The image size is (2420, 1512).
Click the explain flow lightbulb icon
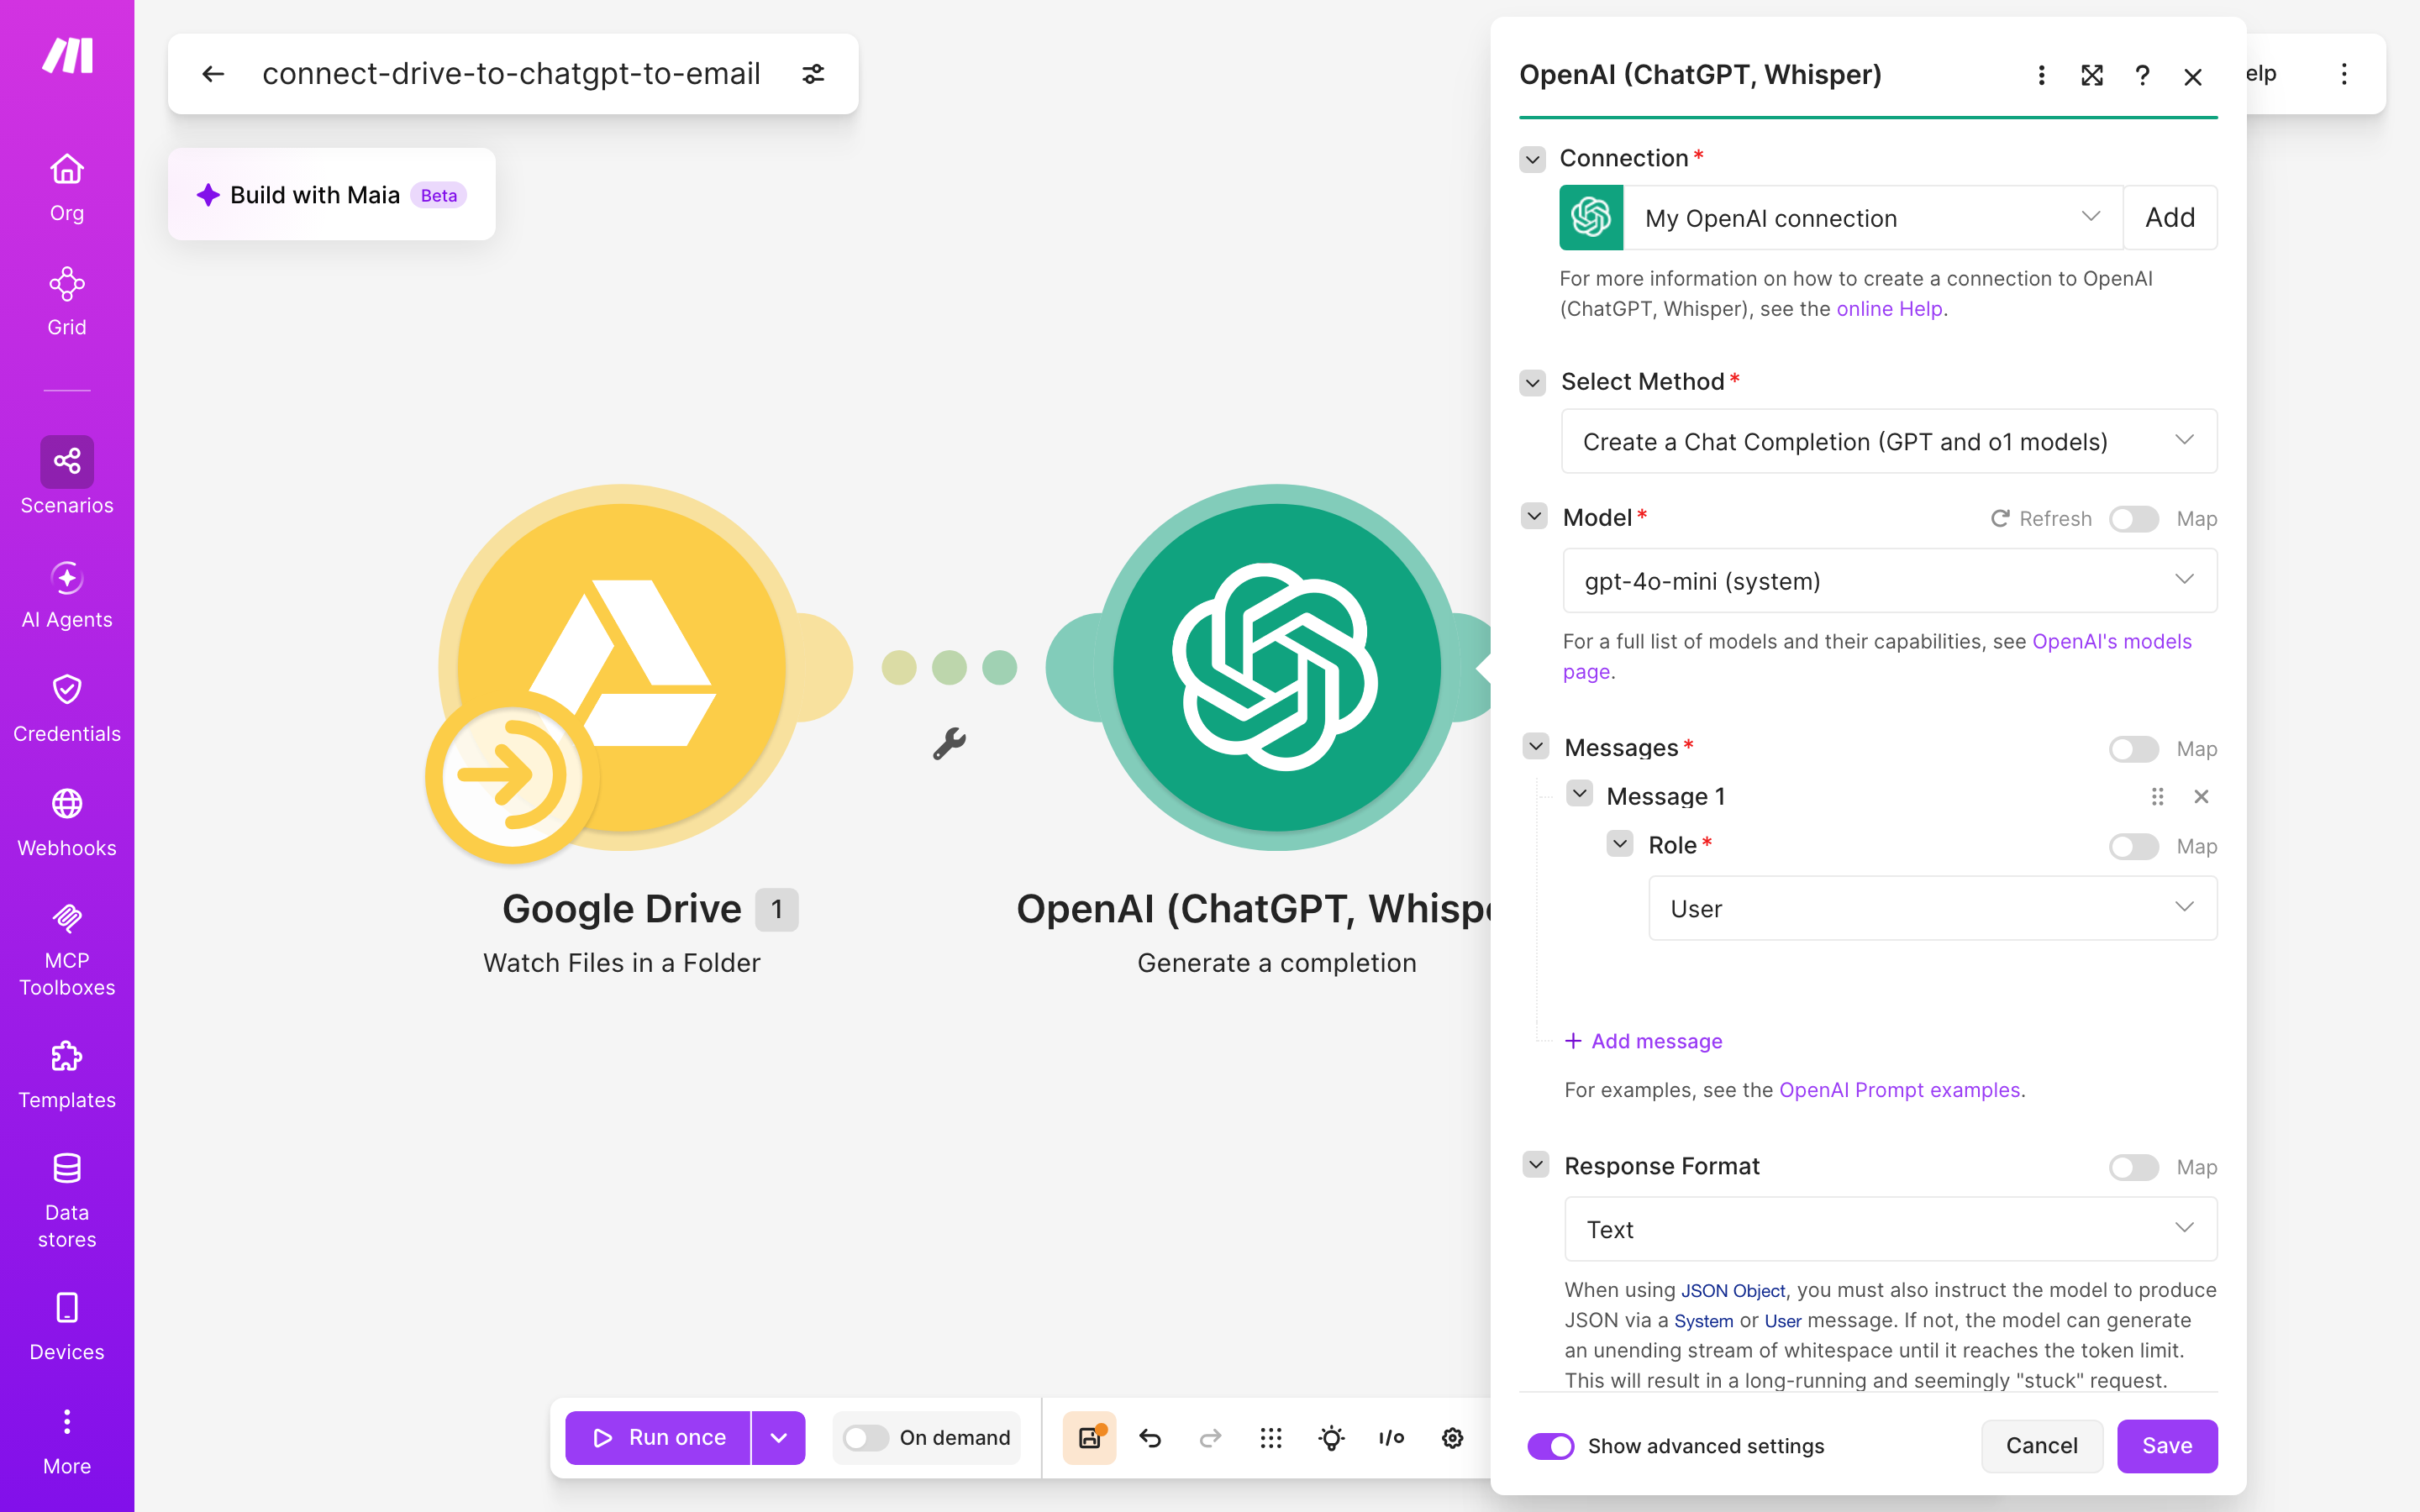click(x=1331, y=1438)
